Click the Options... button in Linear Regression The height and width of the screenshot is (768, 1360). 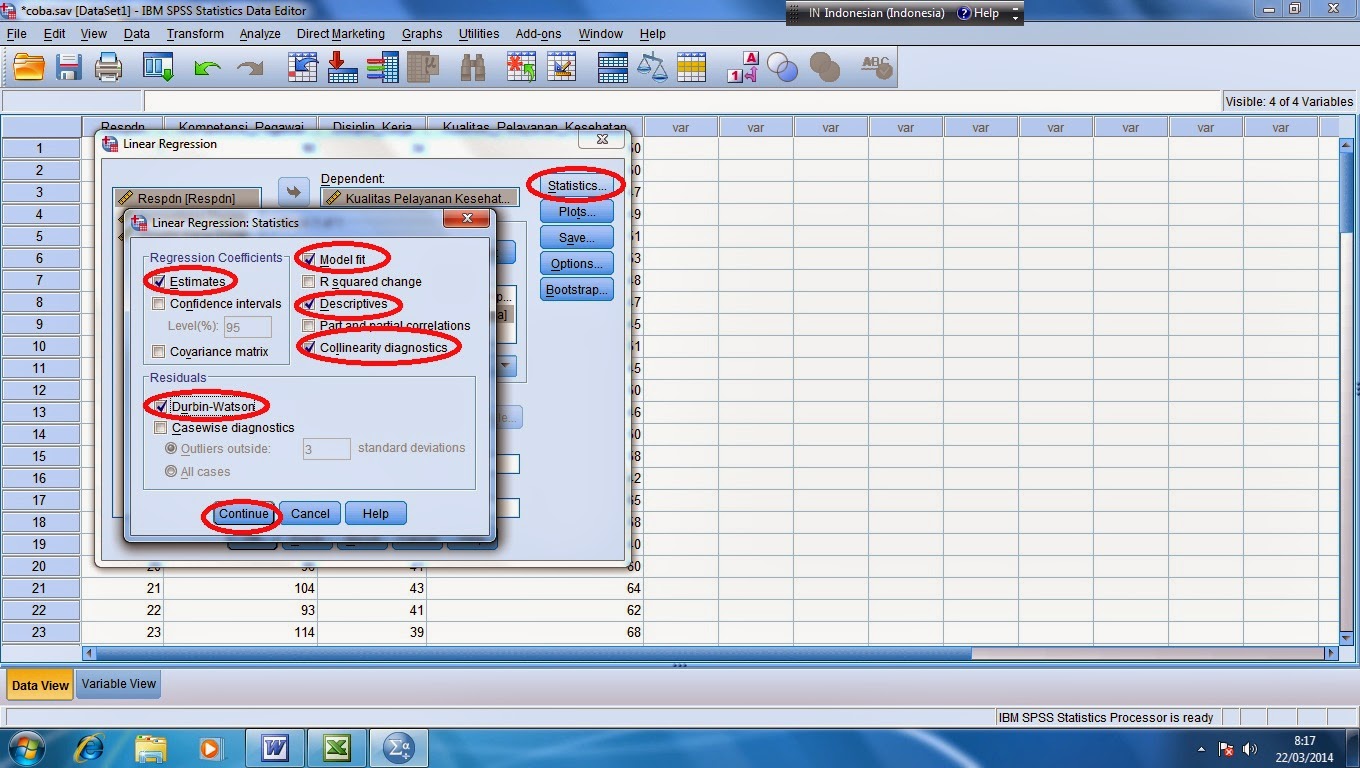coord(577,264)
